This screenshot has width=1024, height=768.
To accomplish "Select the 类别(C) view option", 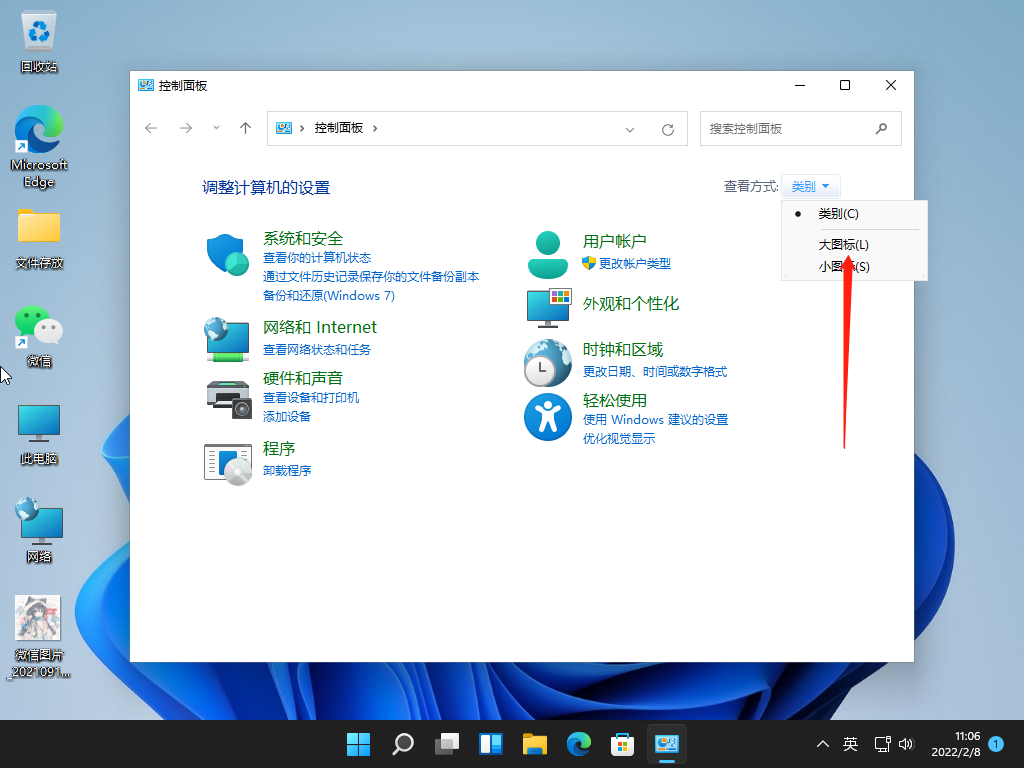I will click(x=838, y=214).
